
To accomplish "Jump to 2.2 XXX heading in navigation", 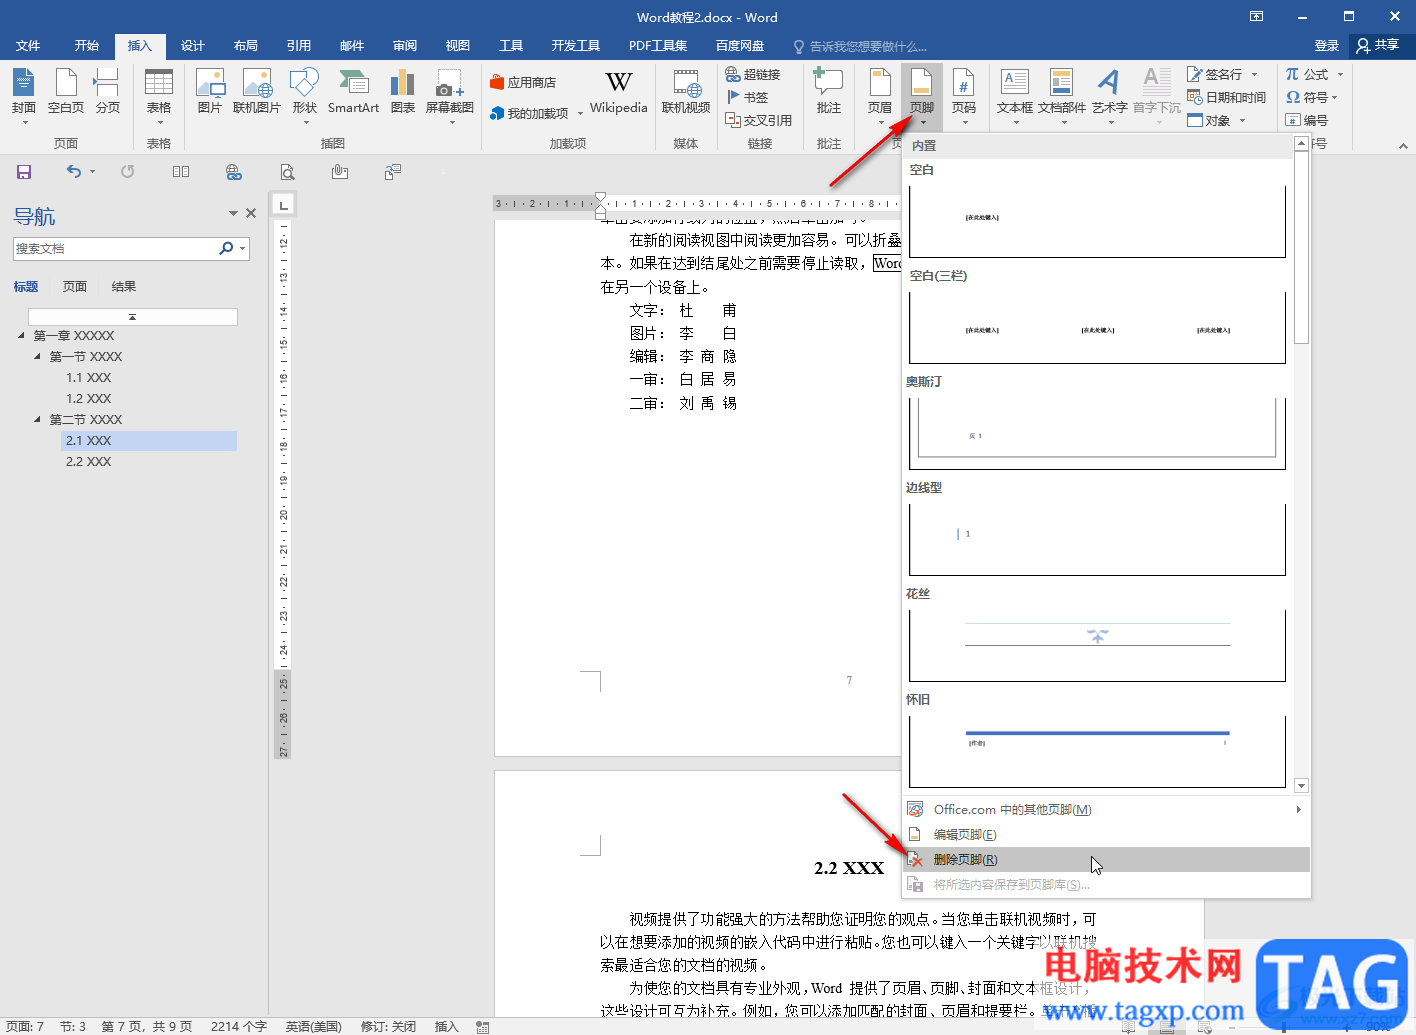I will pyautogui.click(x=89, y=462).
